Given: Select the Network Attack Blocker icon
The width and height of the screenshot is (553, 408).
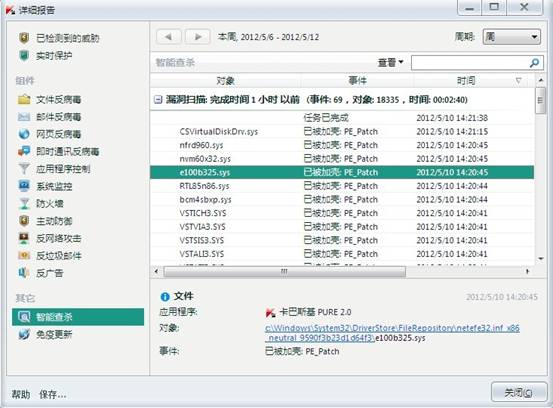Looking at the screenshot, I should tap(24, 238).
